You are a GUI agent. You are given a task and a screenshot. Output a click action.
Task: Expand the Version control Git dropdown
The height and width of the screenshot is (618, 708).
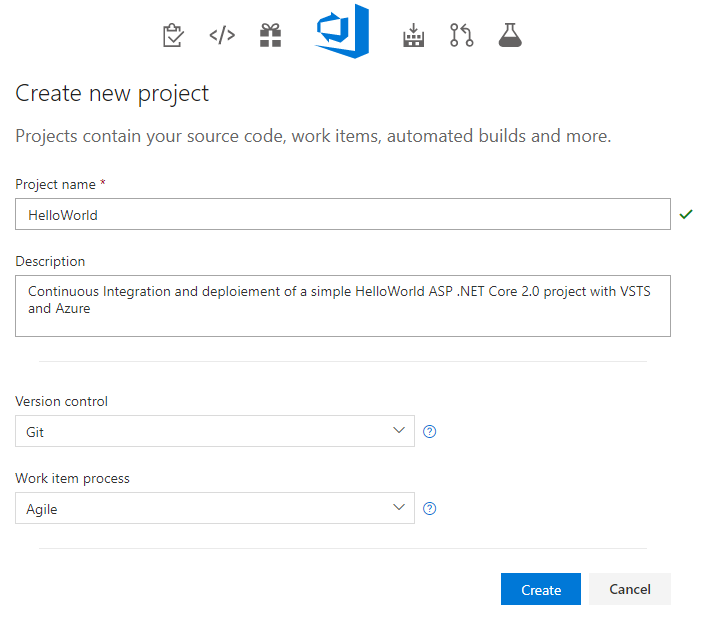(x=215, y=431)
